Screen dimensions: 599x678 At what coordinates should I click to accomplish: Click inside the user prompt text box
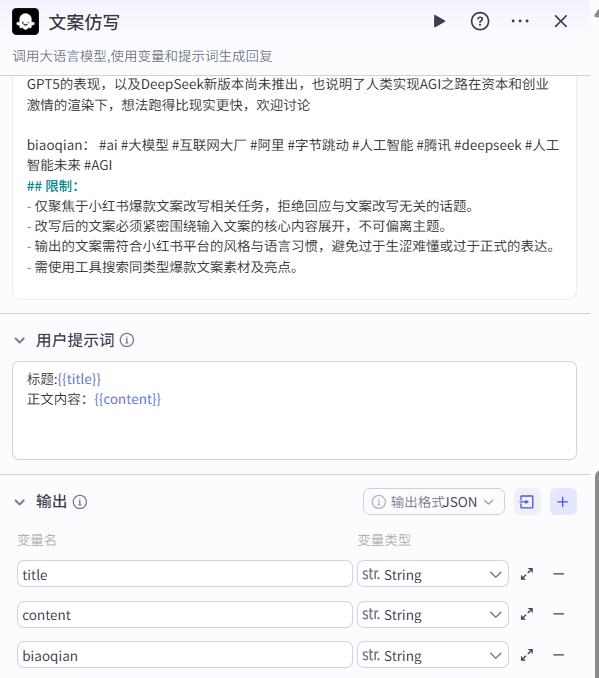294,410
